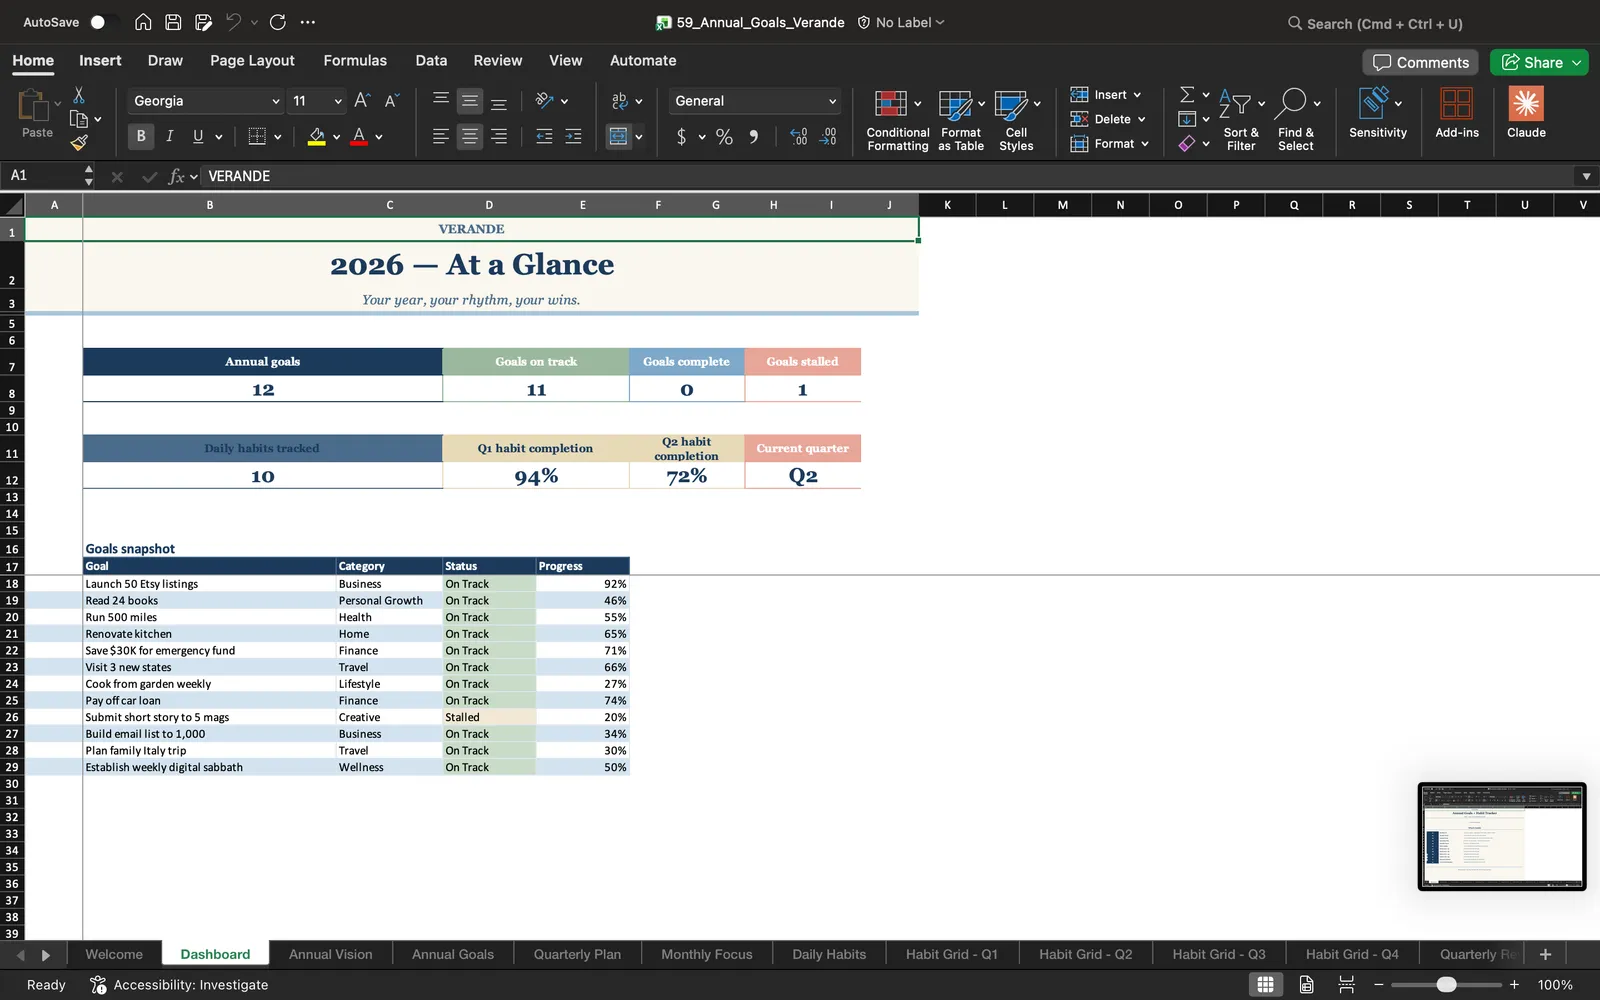The image size is (1600, 1000).
Task: Toggle center horizontal alignment
Action: [x=469, y=137]
